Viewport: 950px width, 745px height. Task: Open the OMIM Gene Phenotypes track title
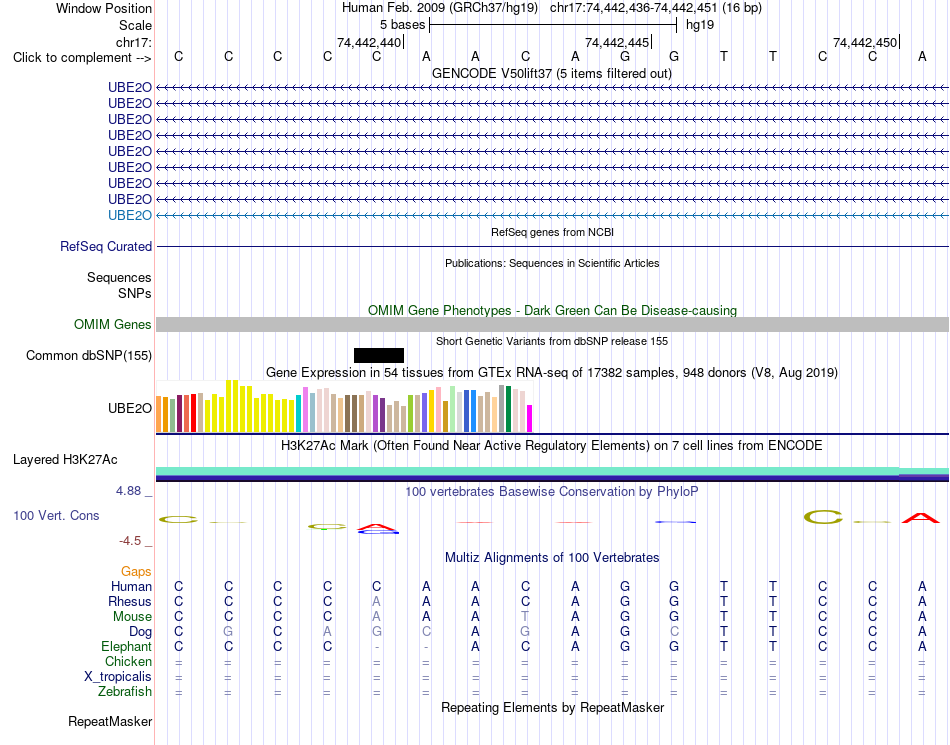[x=552, y=310]
